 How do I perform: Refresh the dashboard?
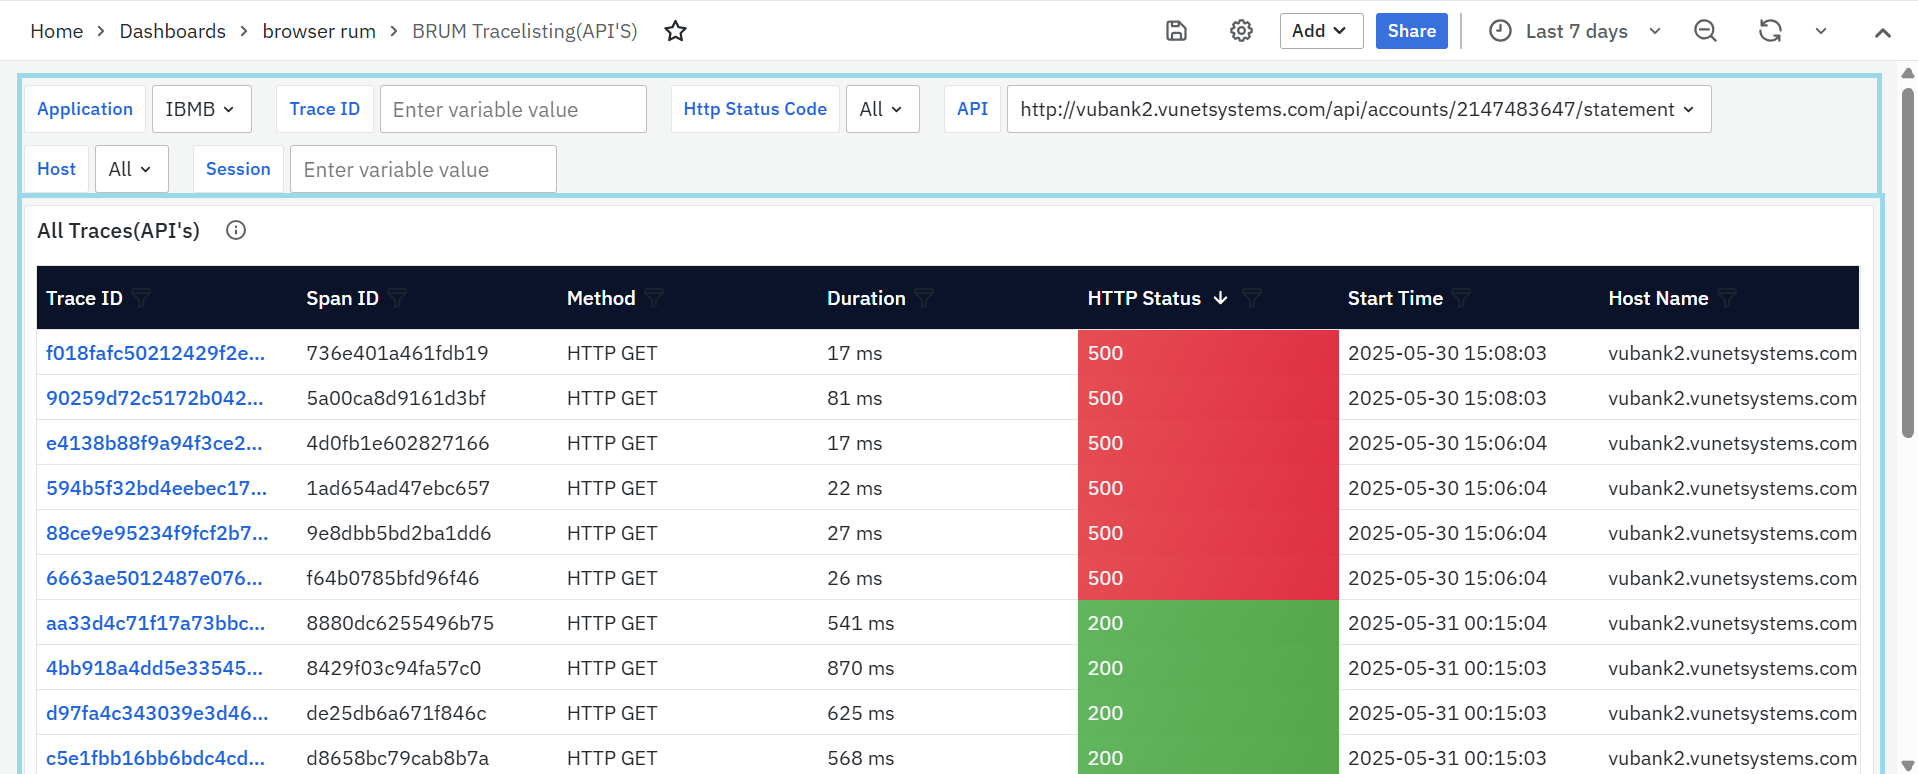pos(1770,31)
